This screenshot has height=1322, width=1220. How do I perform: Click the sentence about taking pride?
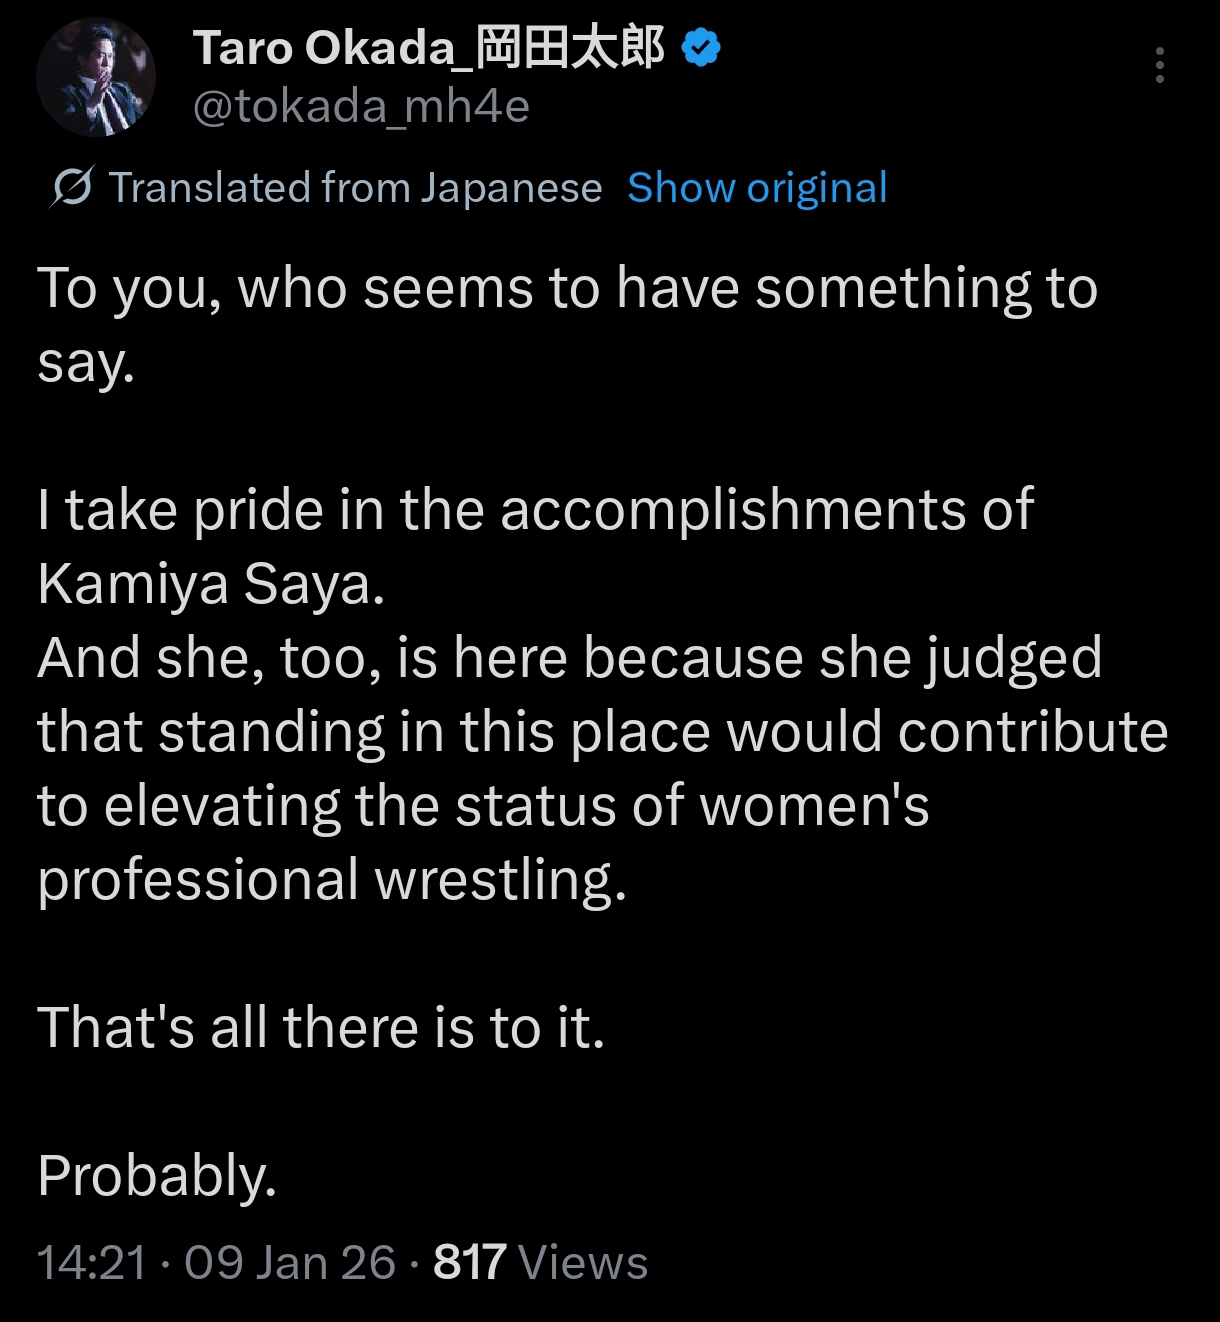click(x=536, y=547)
